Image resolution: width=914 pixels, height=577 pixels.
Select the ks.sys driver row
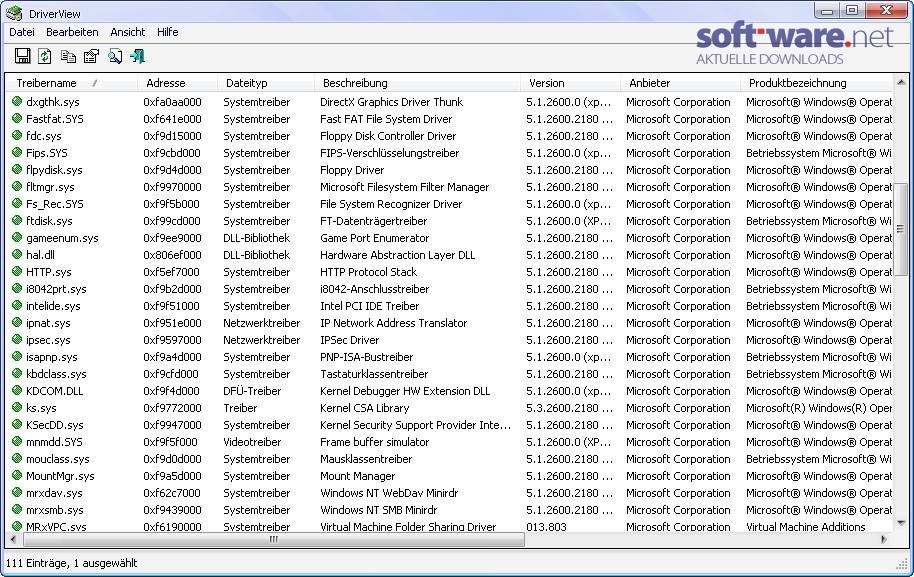click(449, 407)
